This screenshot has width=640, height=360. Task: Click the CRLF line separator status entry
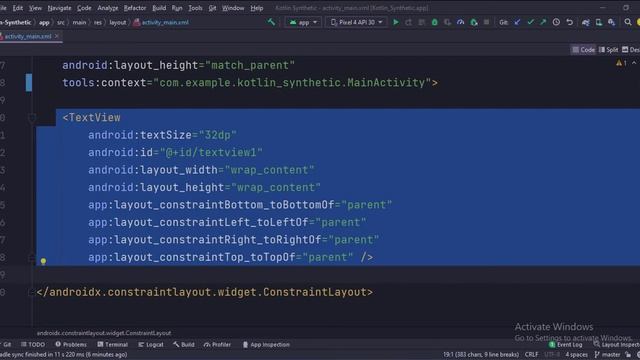pyautogui.click(x=531, y=354)
